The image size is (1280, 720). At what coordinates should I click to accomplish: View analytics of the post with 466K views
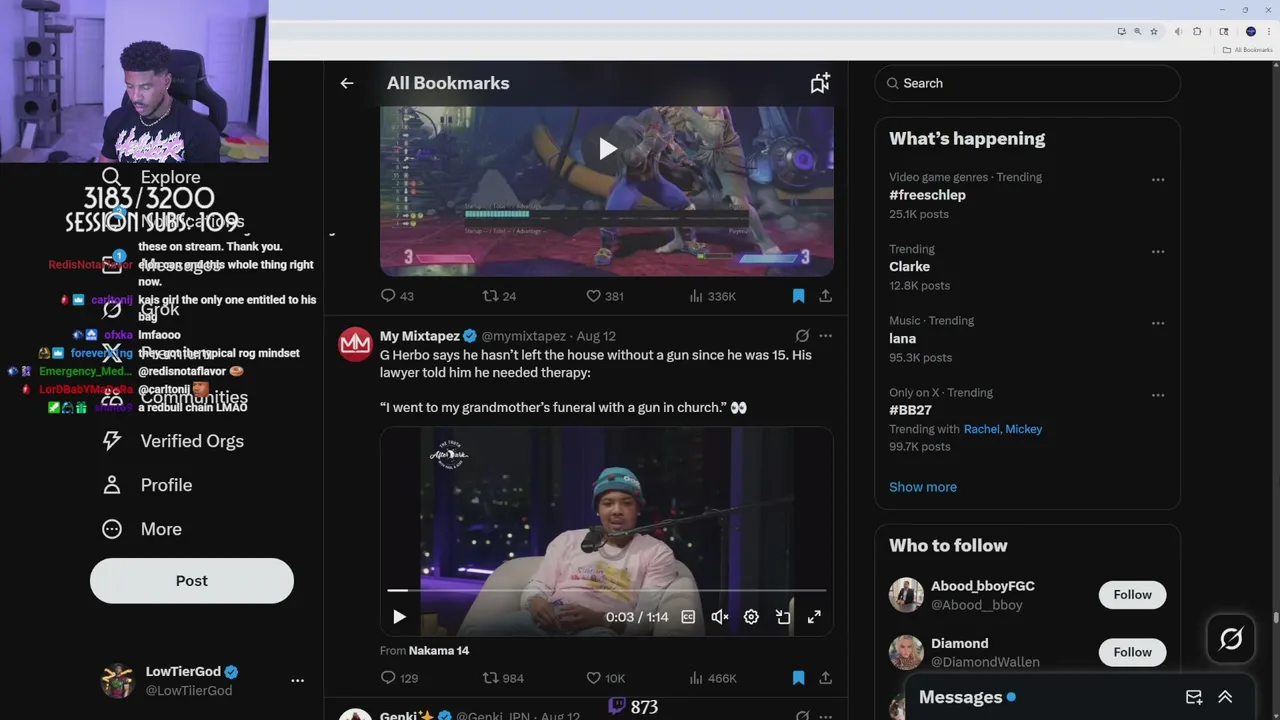(x=713, y=678)
